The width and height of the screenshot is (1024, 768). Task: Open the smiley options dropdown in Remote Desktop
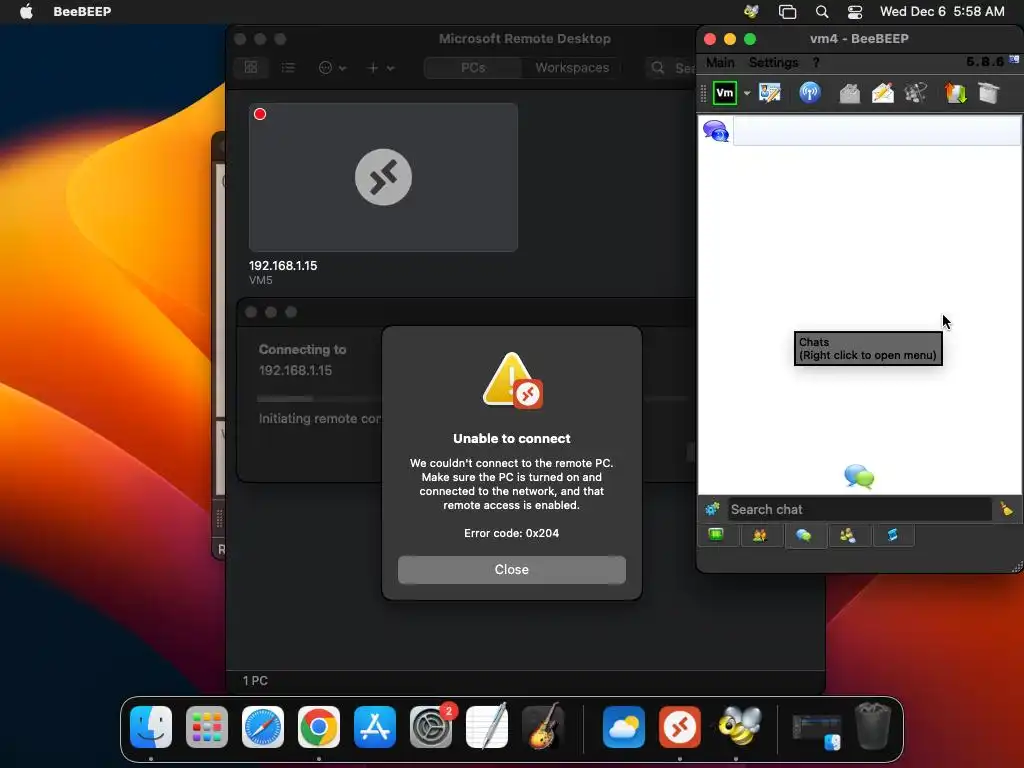point(332,67)
